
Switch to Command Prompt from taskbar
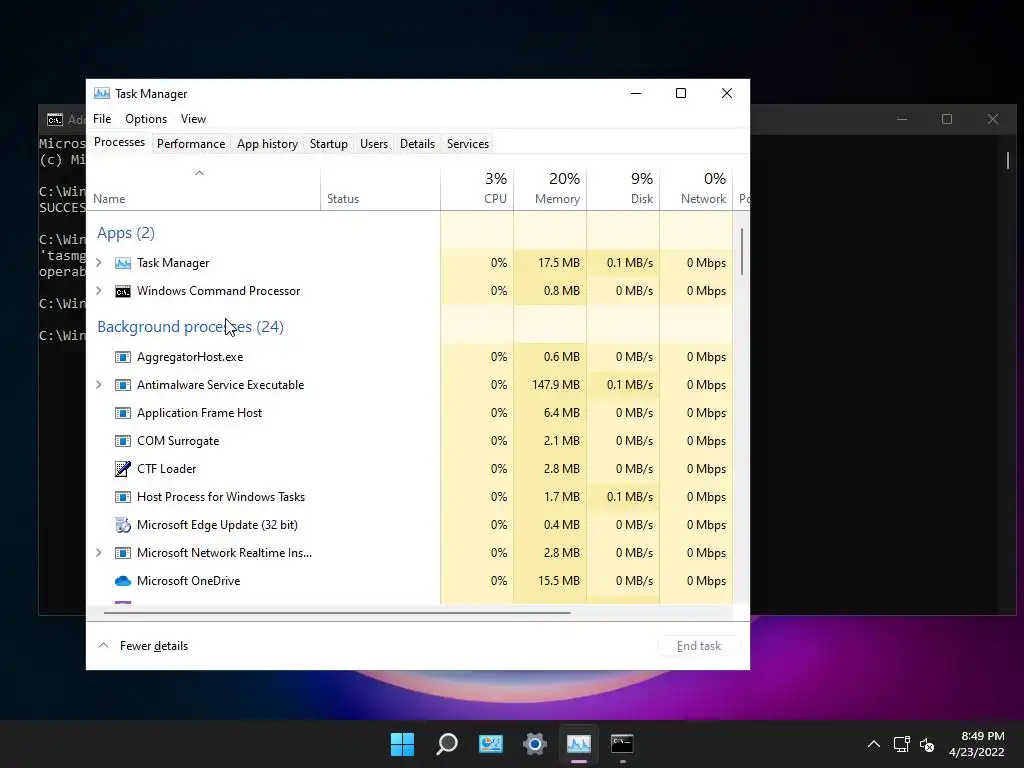(622, 744)
